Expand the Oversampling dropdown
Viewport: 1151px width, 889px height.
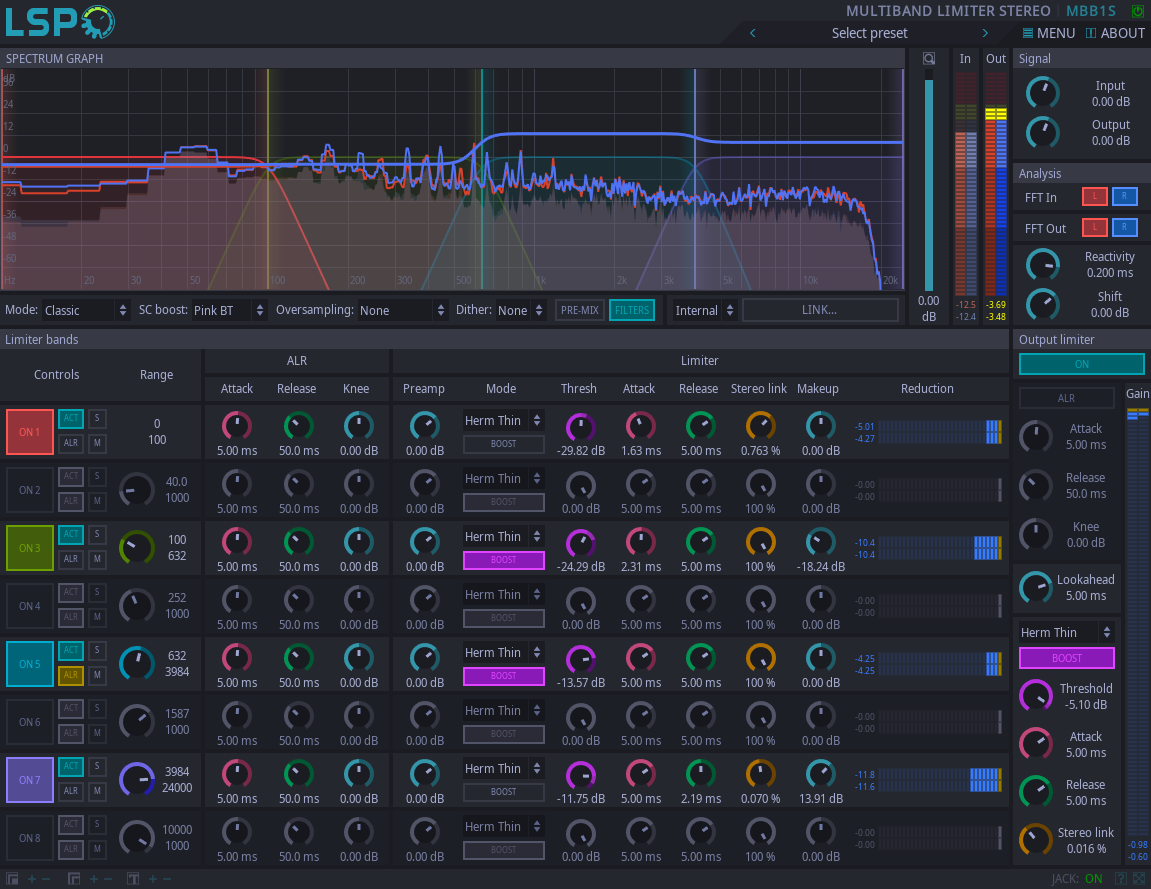(402, 310)
